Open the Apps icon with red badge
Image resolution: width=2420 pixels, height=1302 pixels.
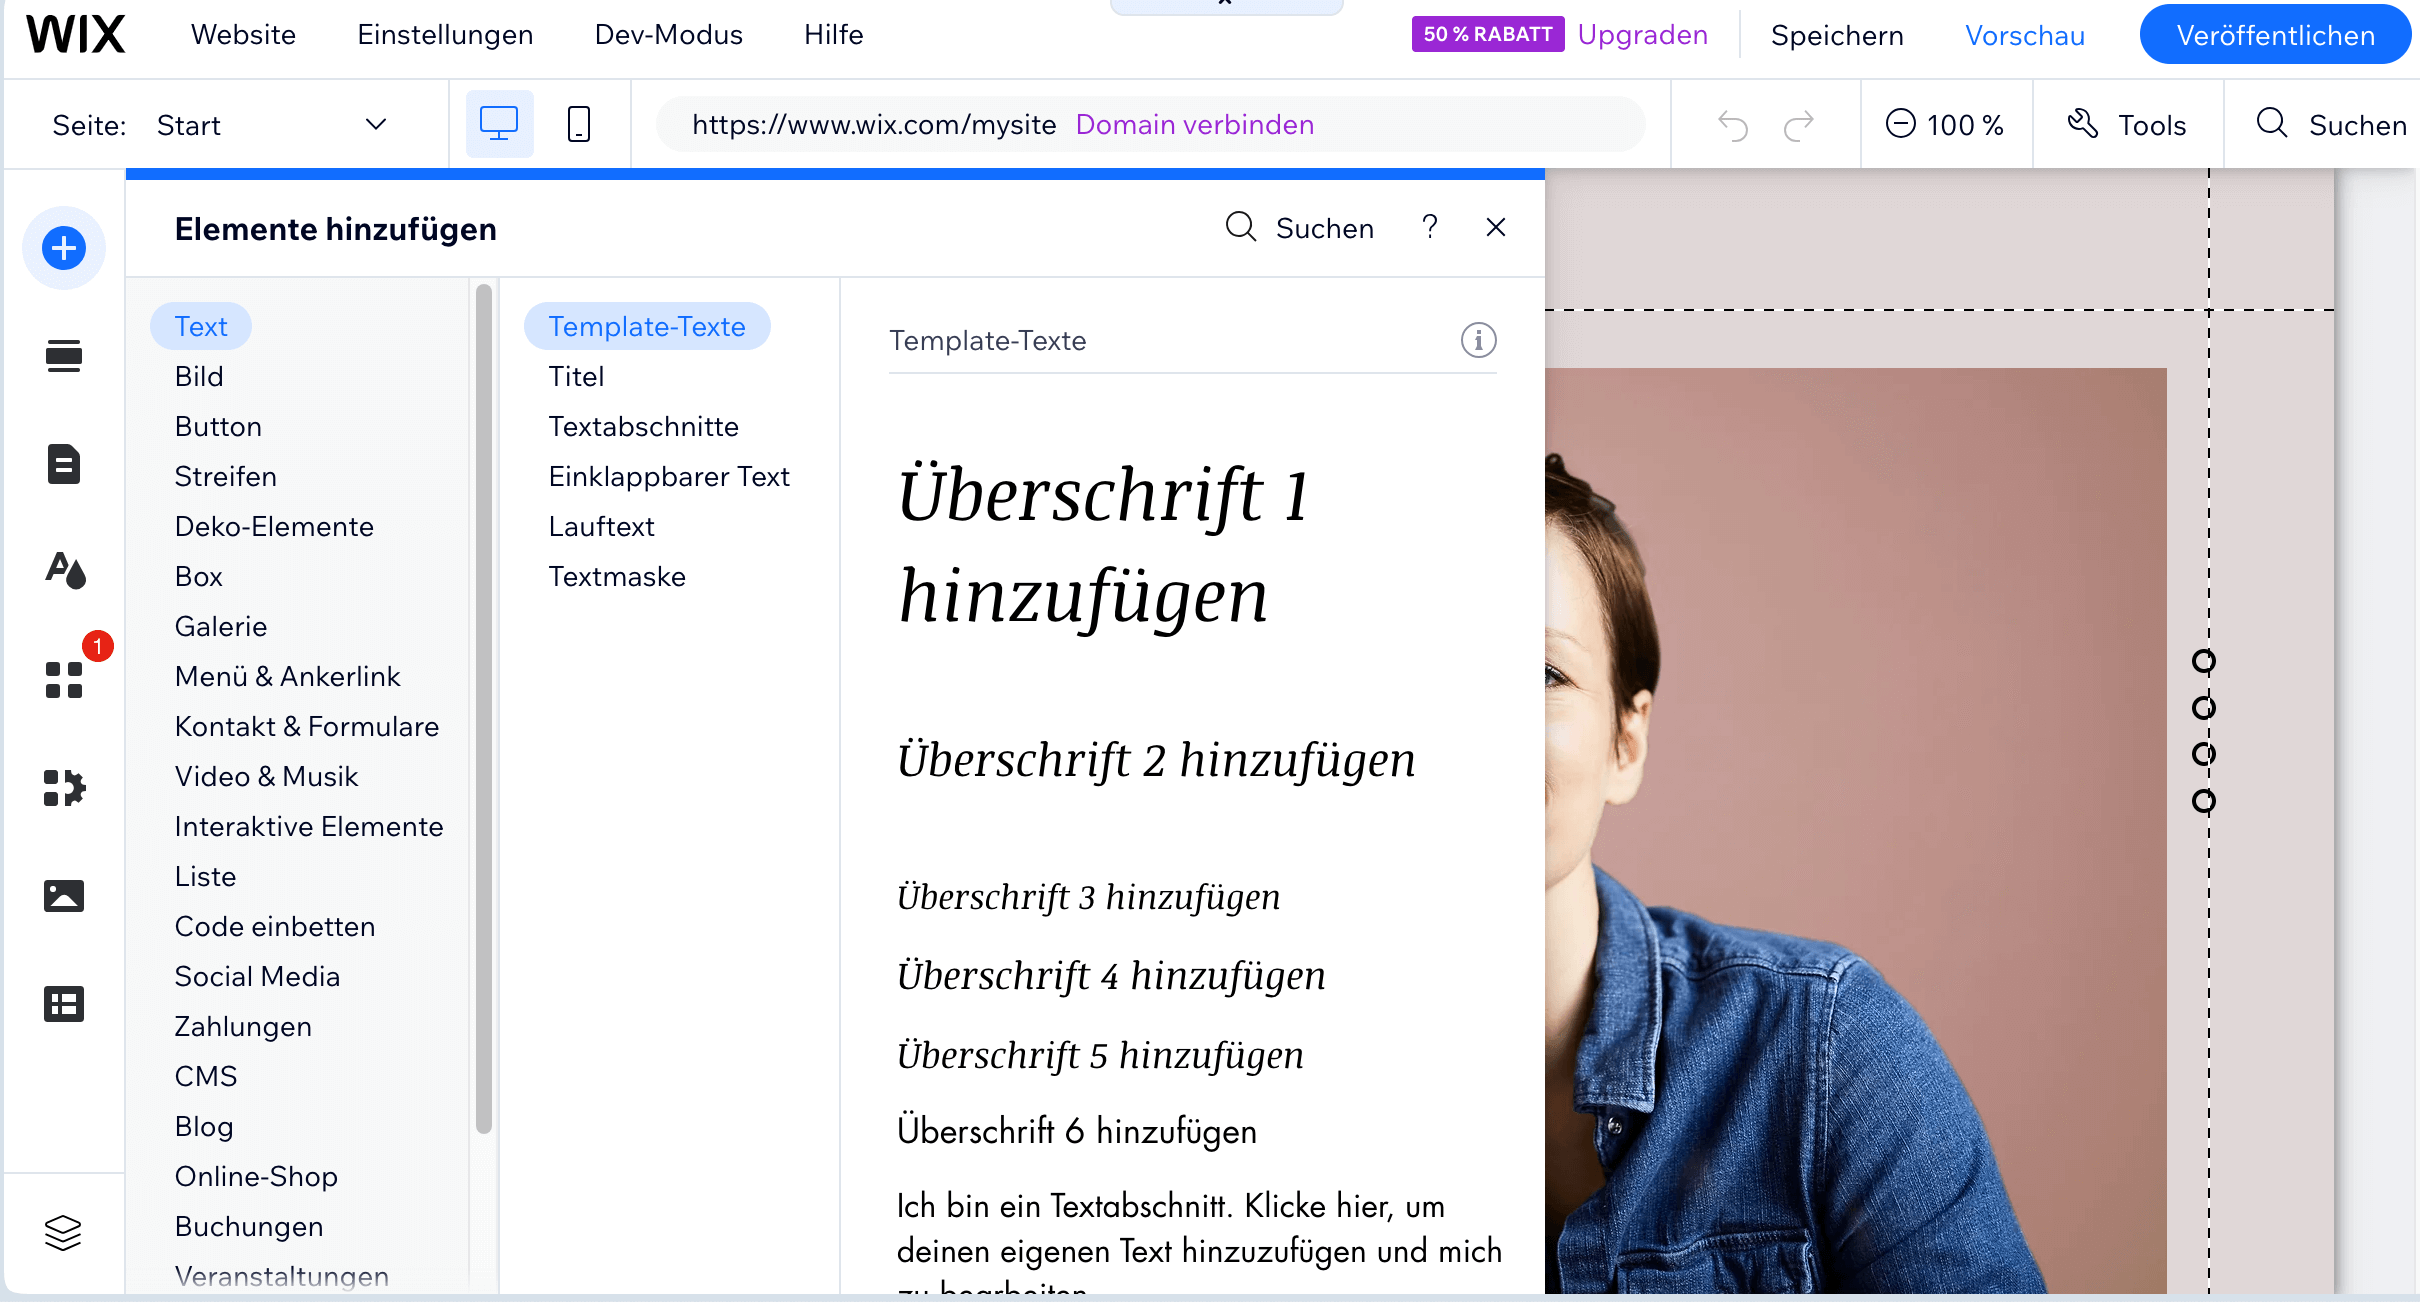pyautogui.click(x=64, y=680)
